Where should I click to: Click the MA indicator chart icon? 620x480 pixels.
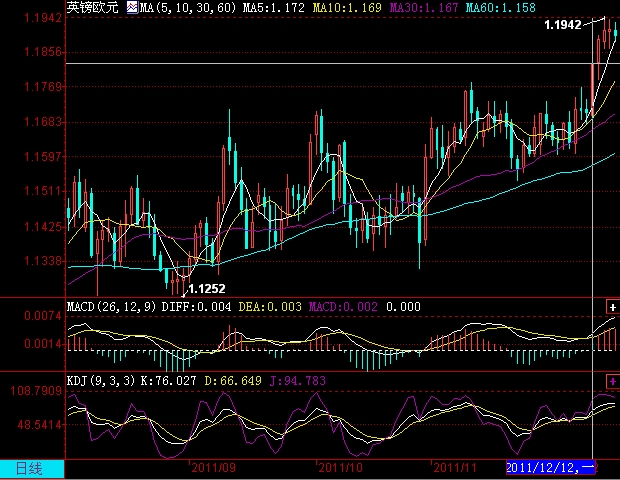coord(132,7)
